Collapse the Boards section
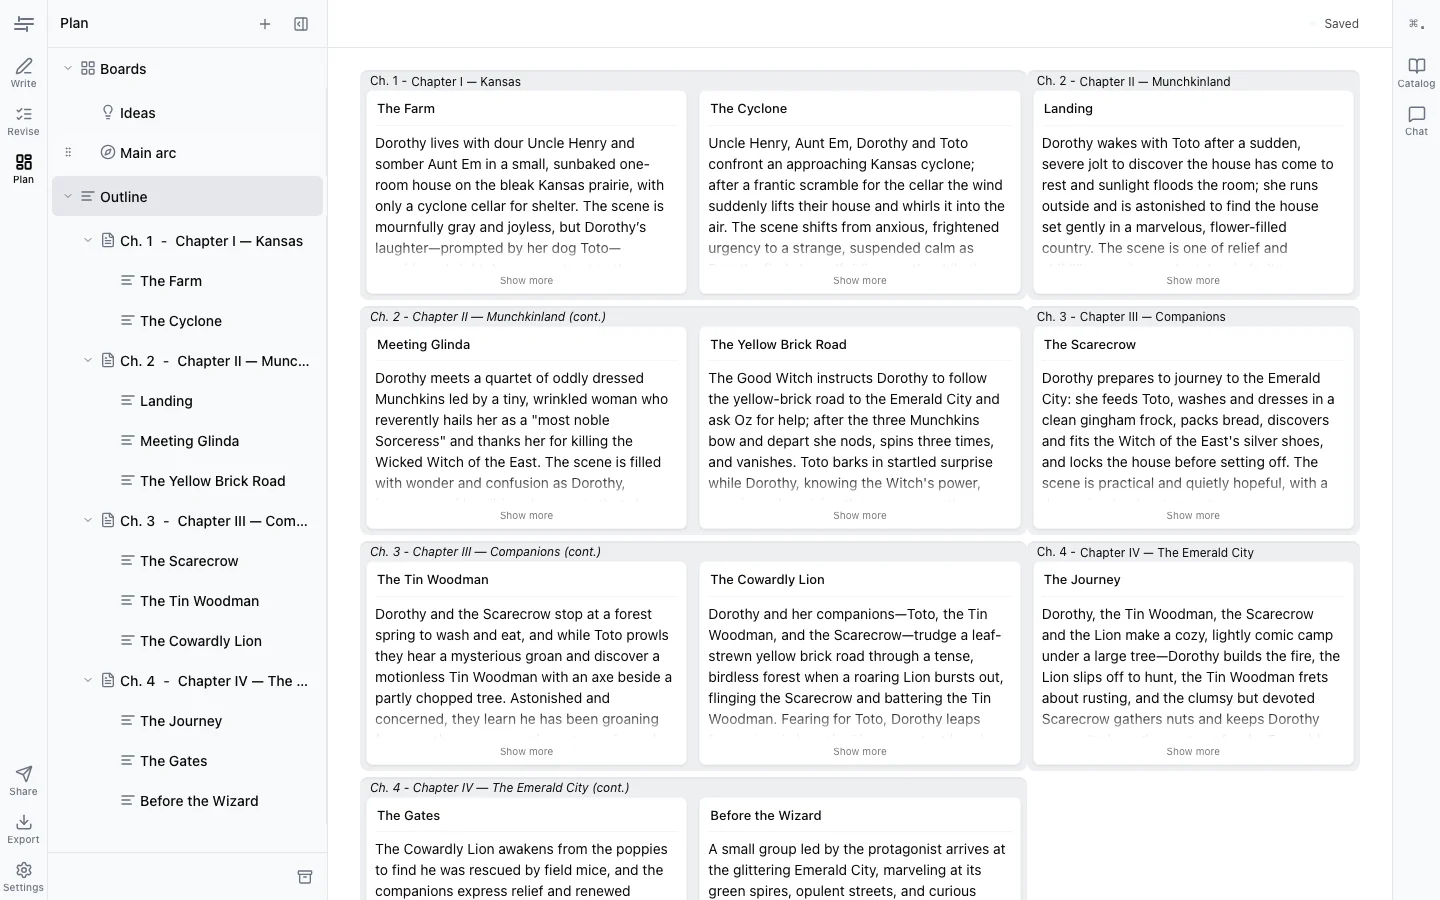Viewport: 1440px width, 900px height. click(x=68, y=69)
